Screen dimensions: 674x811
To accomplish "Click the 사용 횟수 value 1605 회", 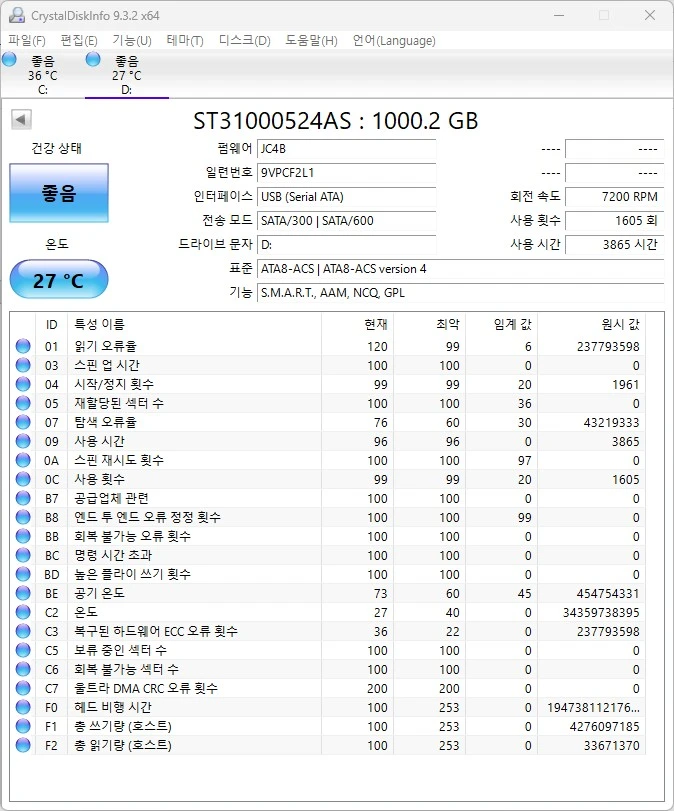I will coord(615,220).
